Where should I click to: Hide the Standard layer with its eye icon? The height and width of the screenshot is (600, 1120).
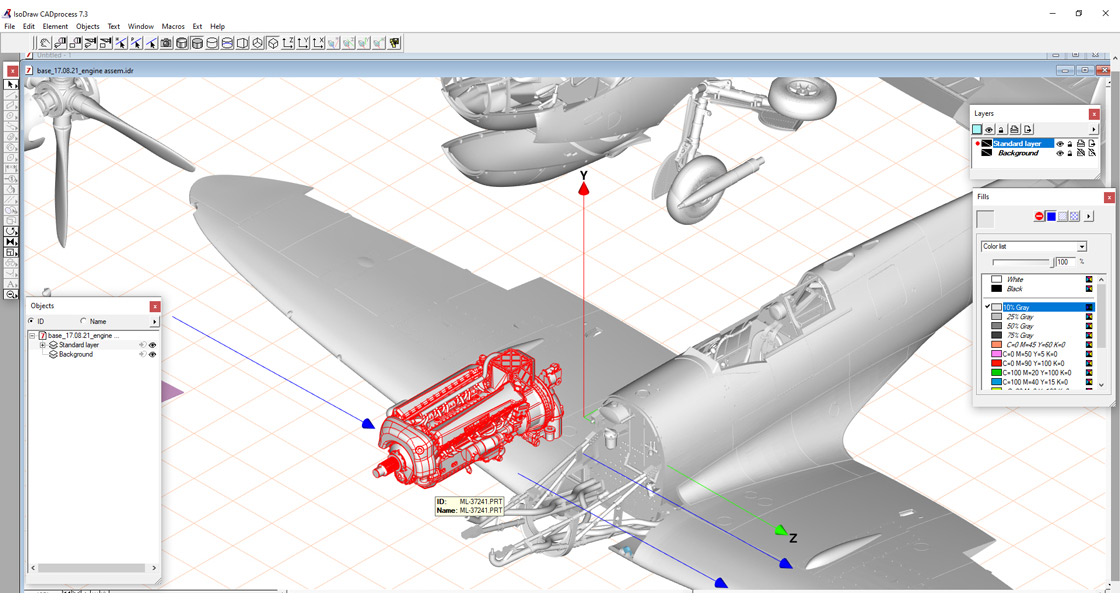[1060, 144]
